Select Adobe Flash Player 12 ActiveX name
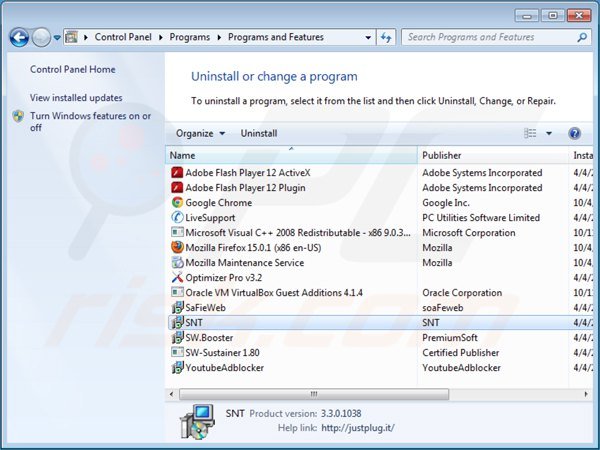The image size is (600, 450). 248,173
